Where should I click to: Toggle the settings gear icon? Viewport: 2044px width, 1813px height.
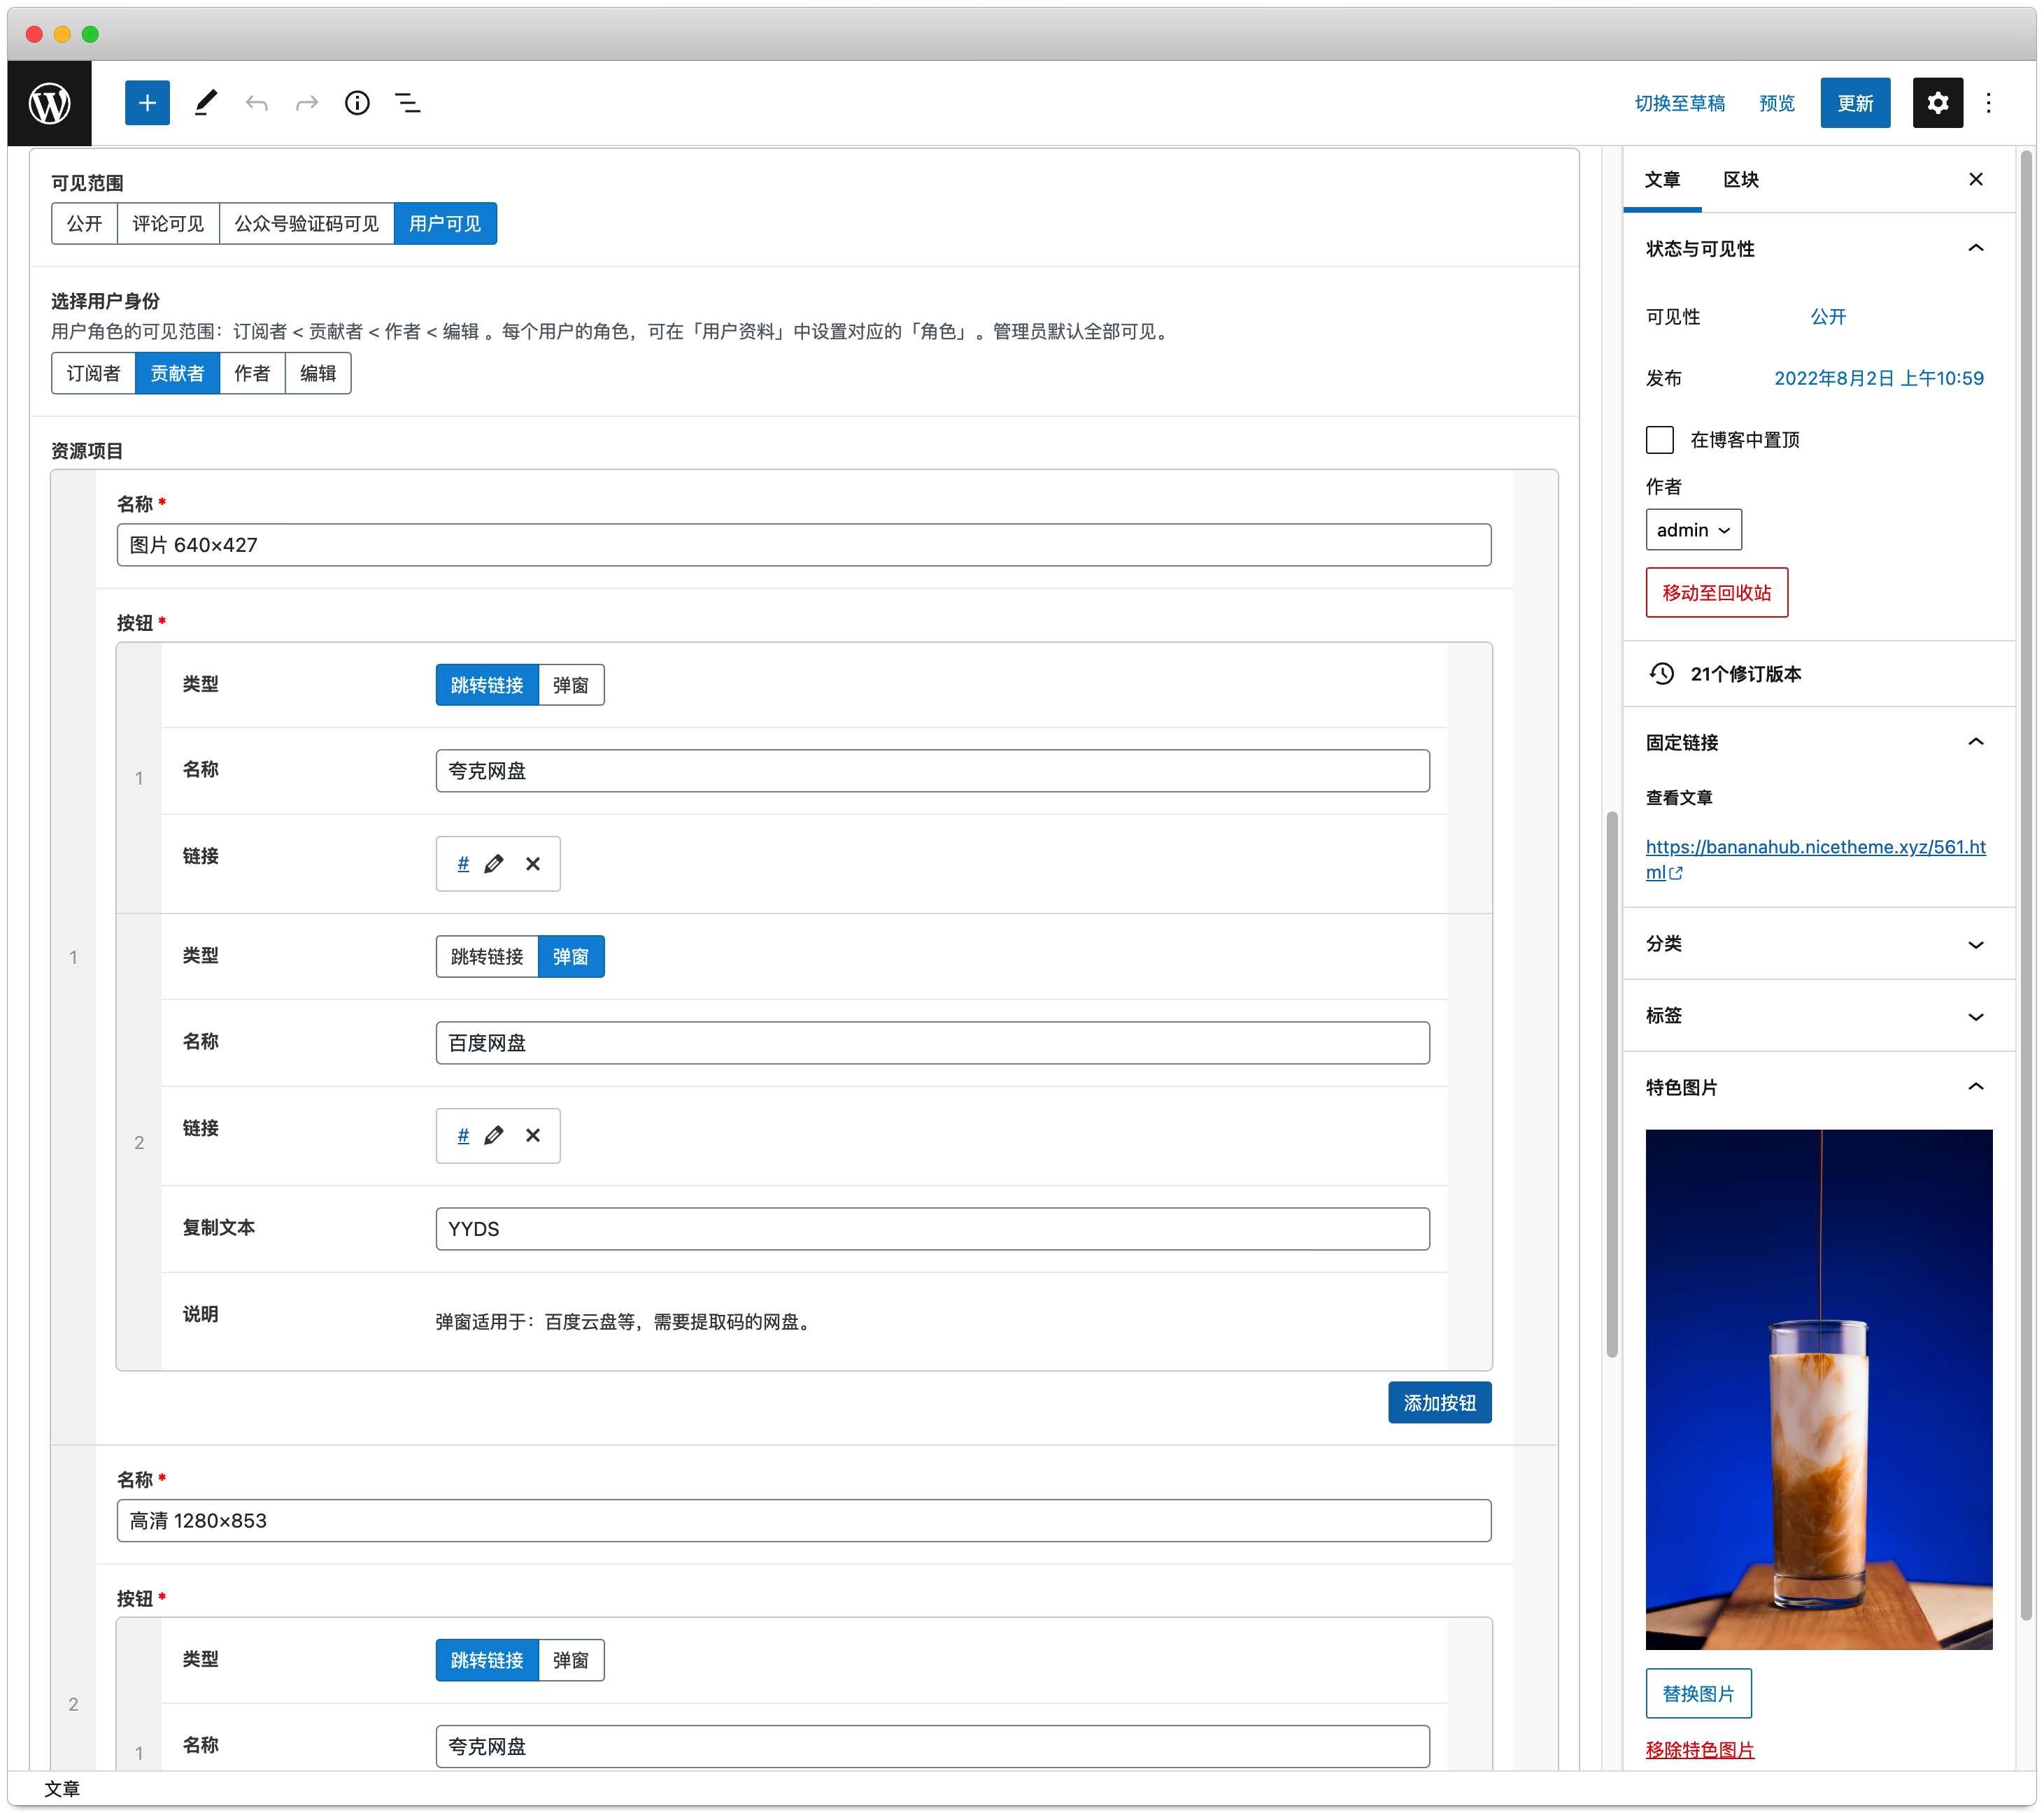click(1937, 103)
